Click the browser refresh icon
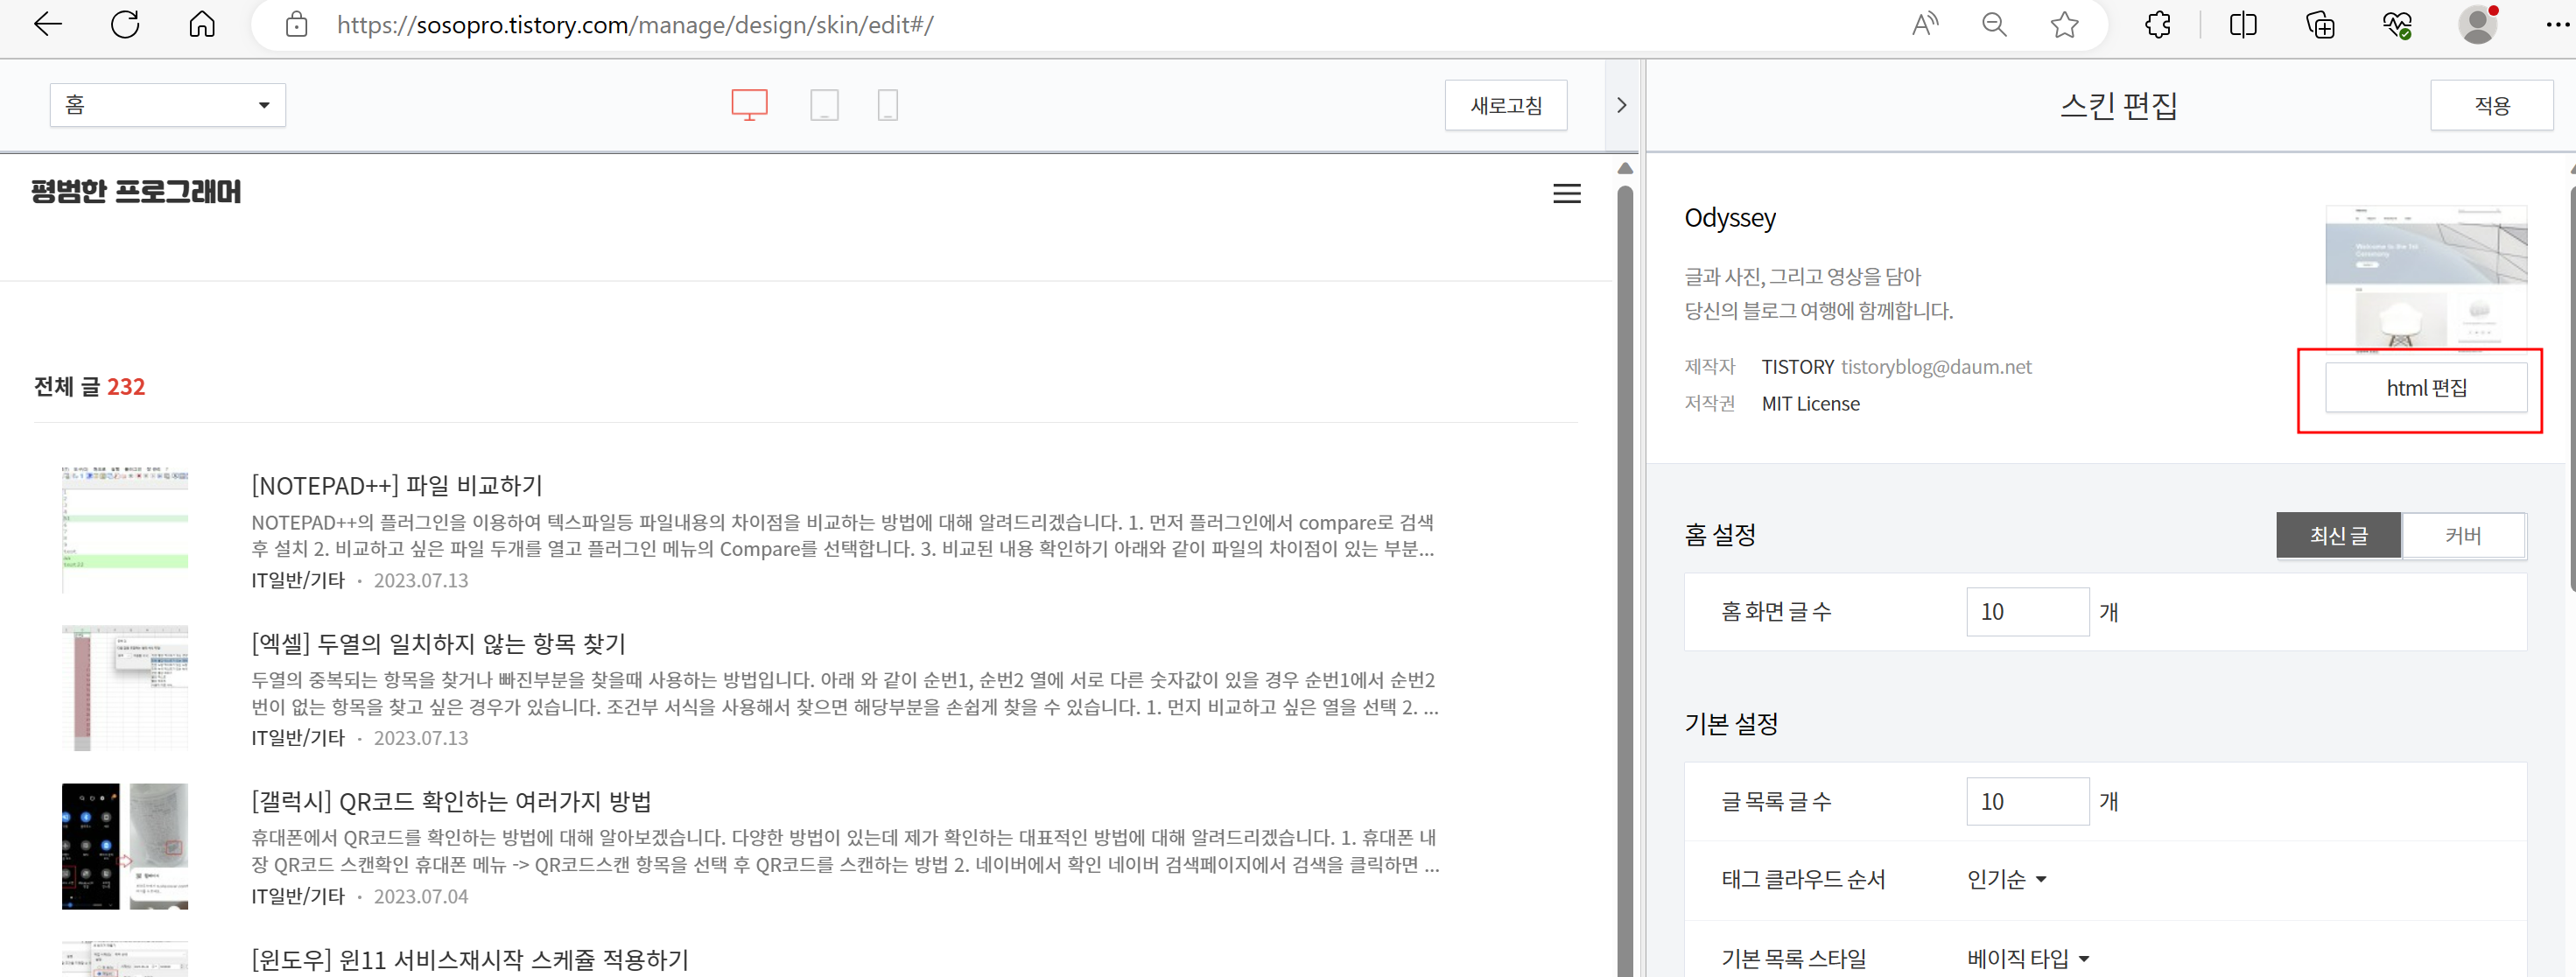The width and height of the screenshot is (2576, 977). [125, 25]
